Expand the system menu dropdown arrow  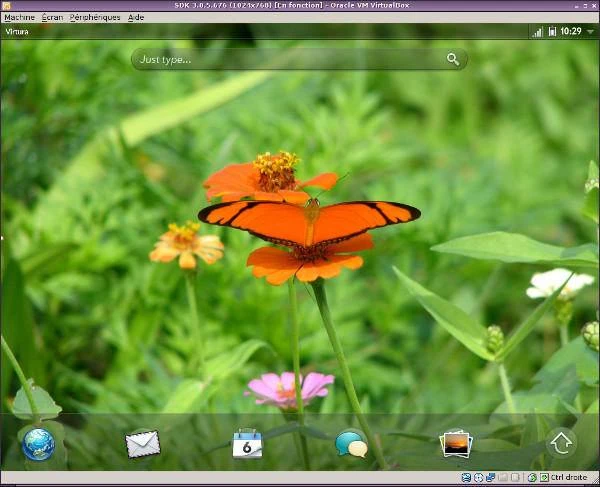[590, 32]
